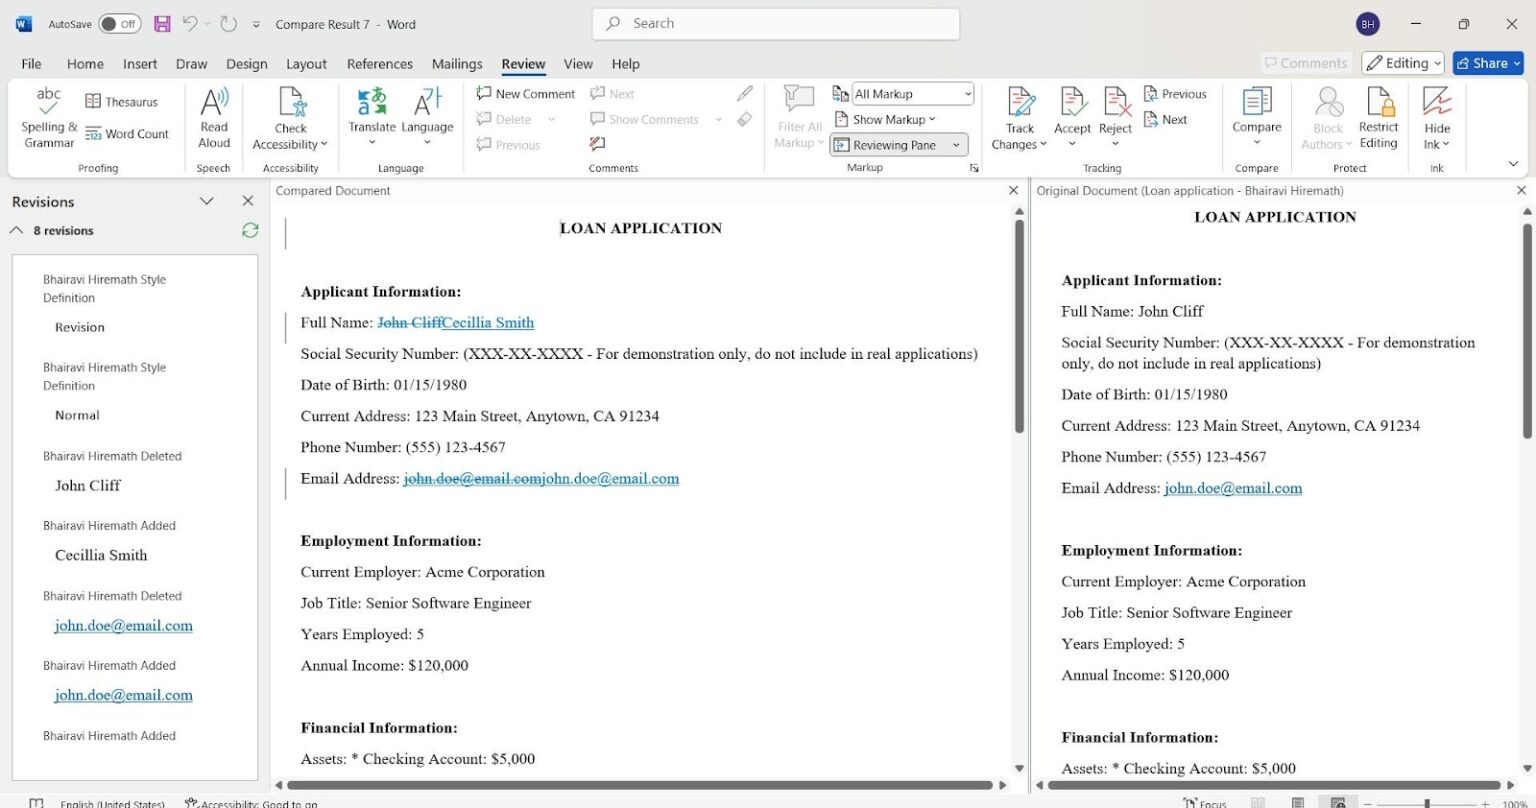
Task: Toggle AutoSave switch on
Action: (x=119, y=24)
